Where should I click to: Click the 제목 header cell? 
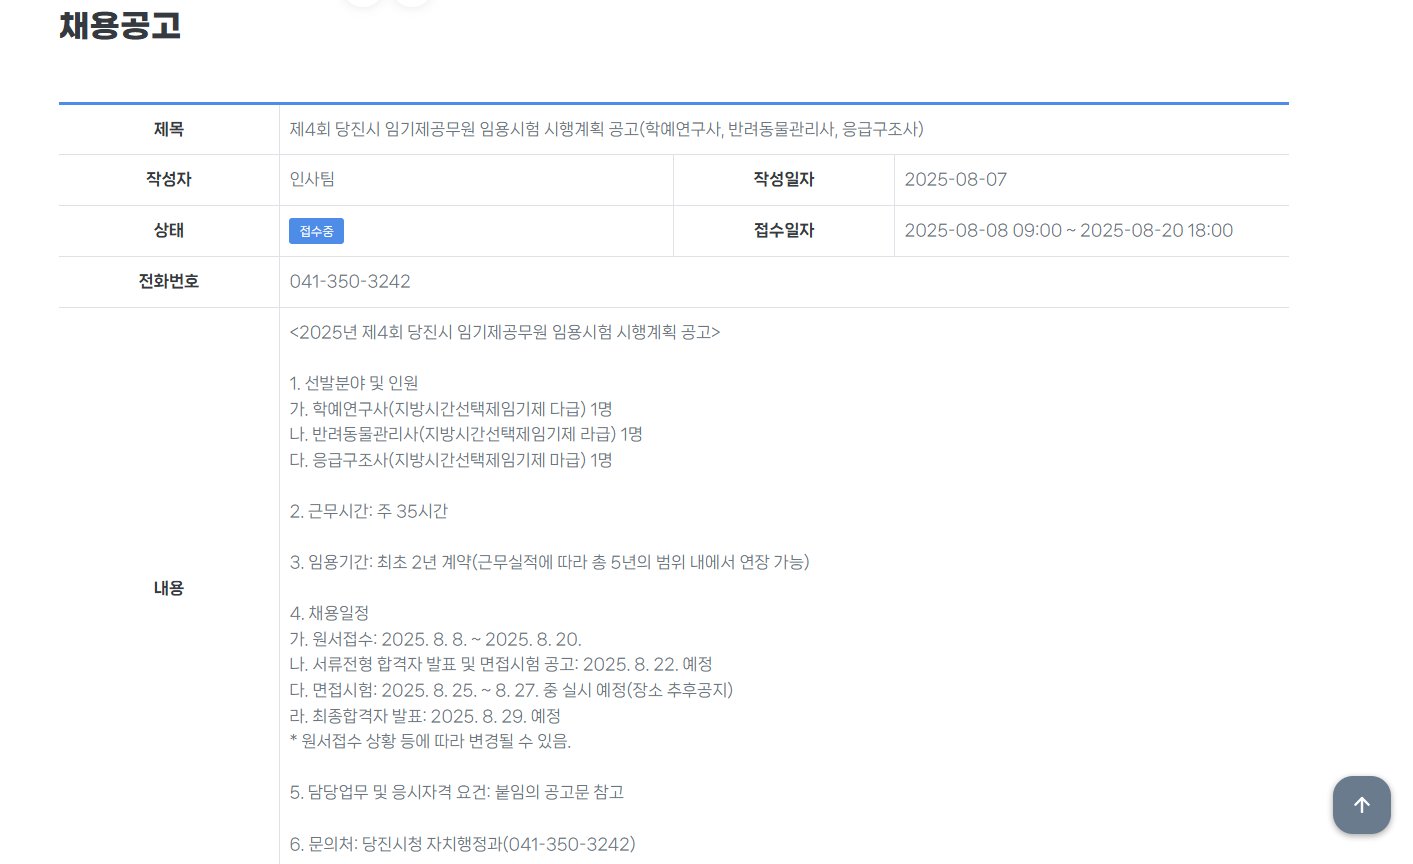(169, 129)
